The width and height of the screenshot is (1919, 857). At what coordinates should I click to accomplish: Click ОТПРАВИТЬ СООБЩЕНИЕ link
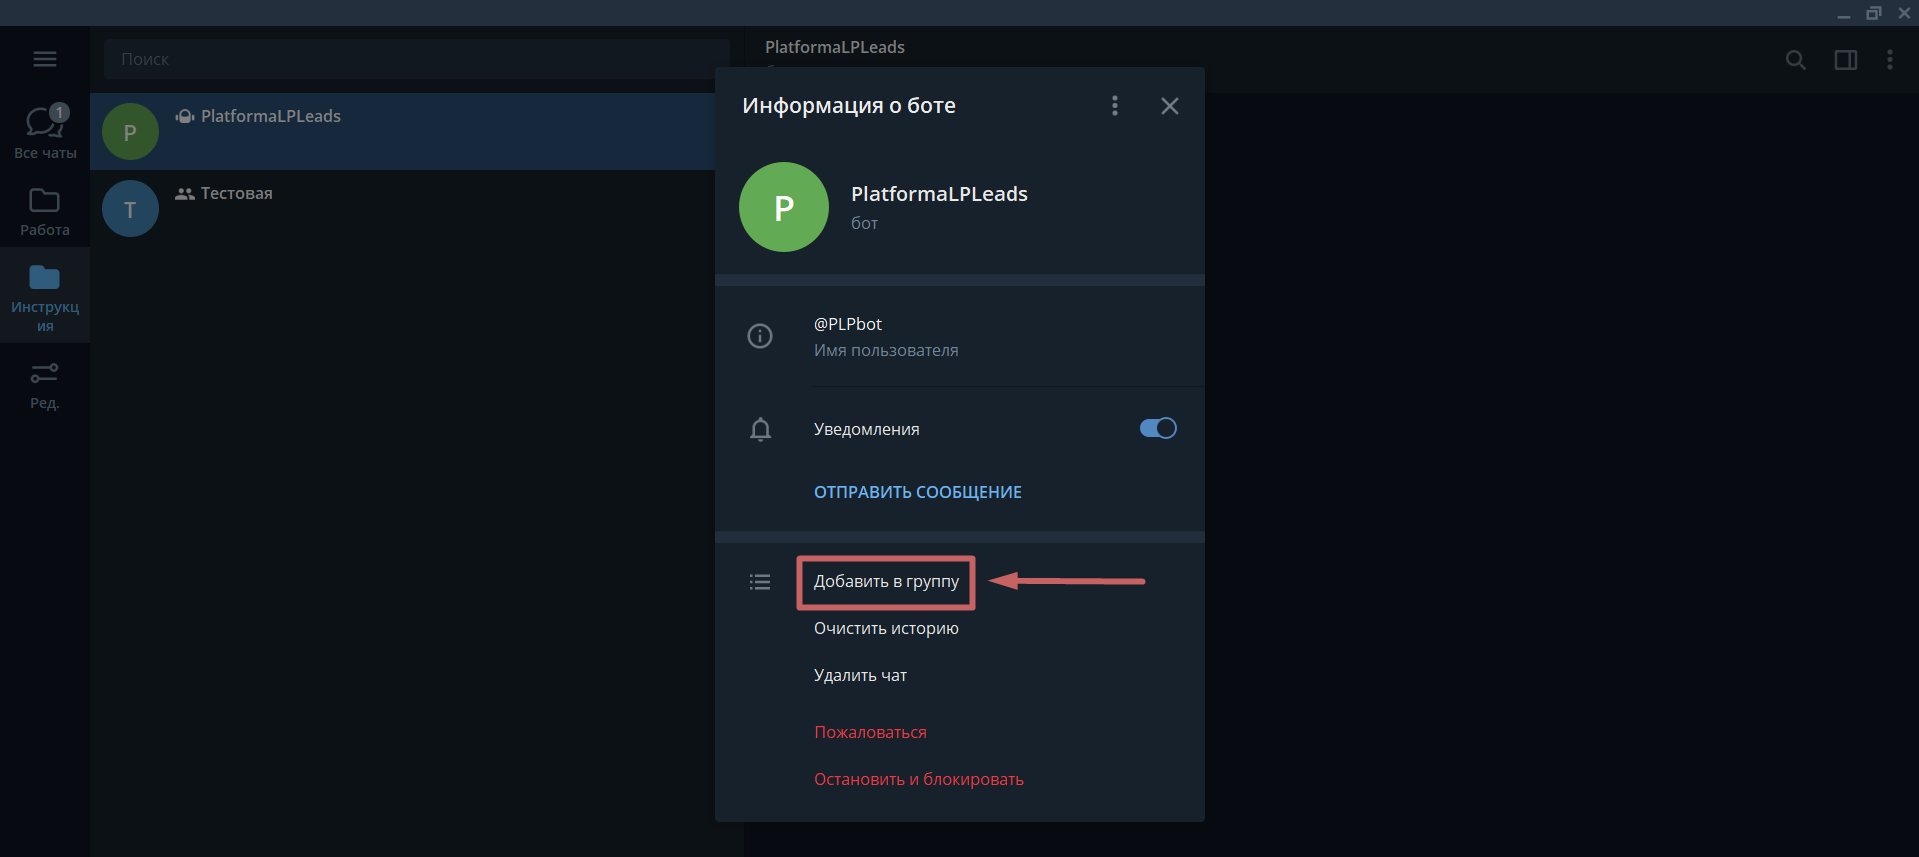point(918,492)
